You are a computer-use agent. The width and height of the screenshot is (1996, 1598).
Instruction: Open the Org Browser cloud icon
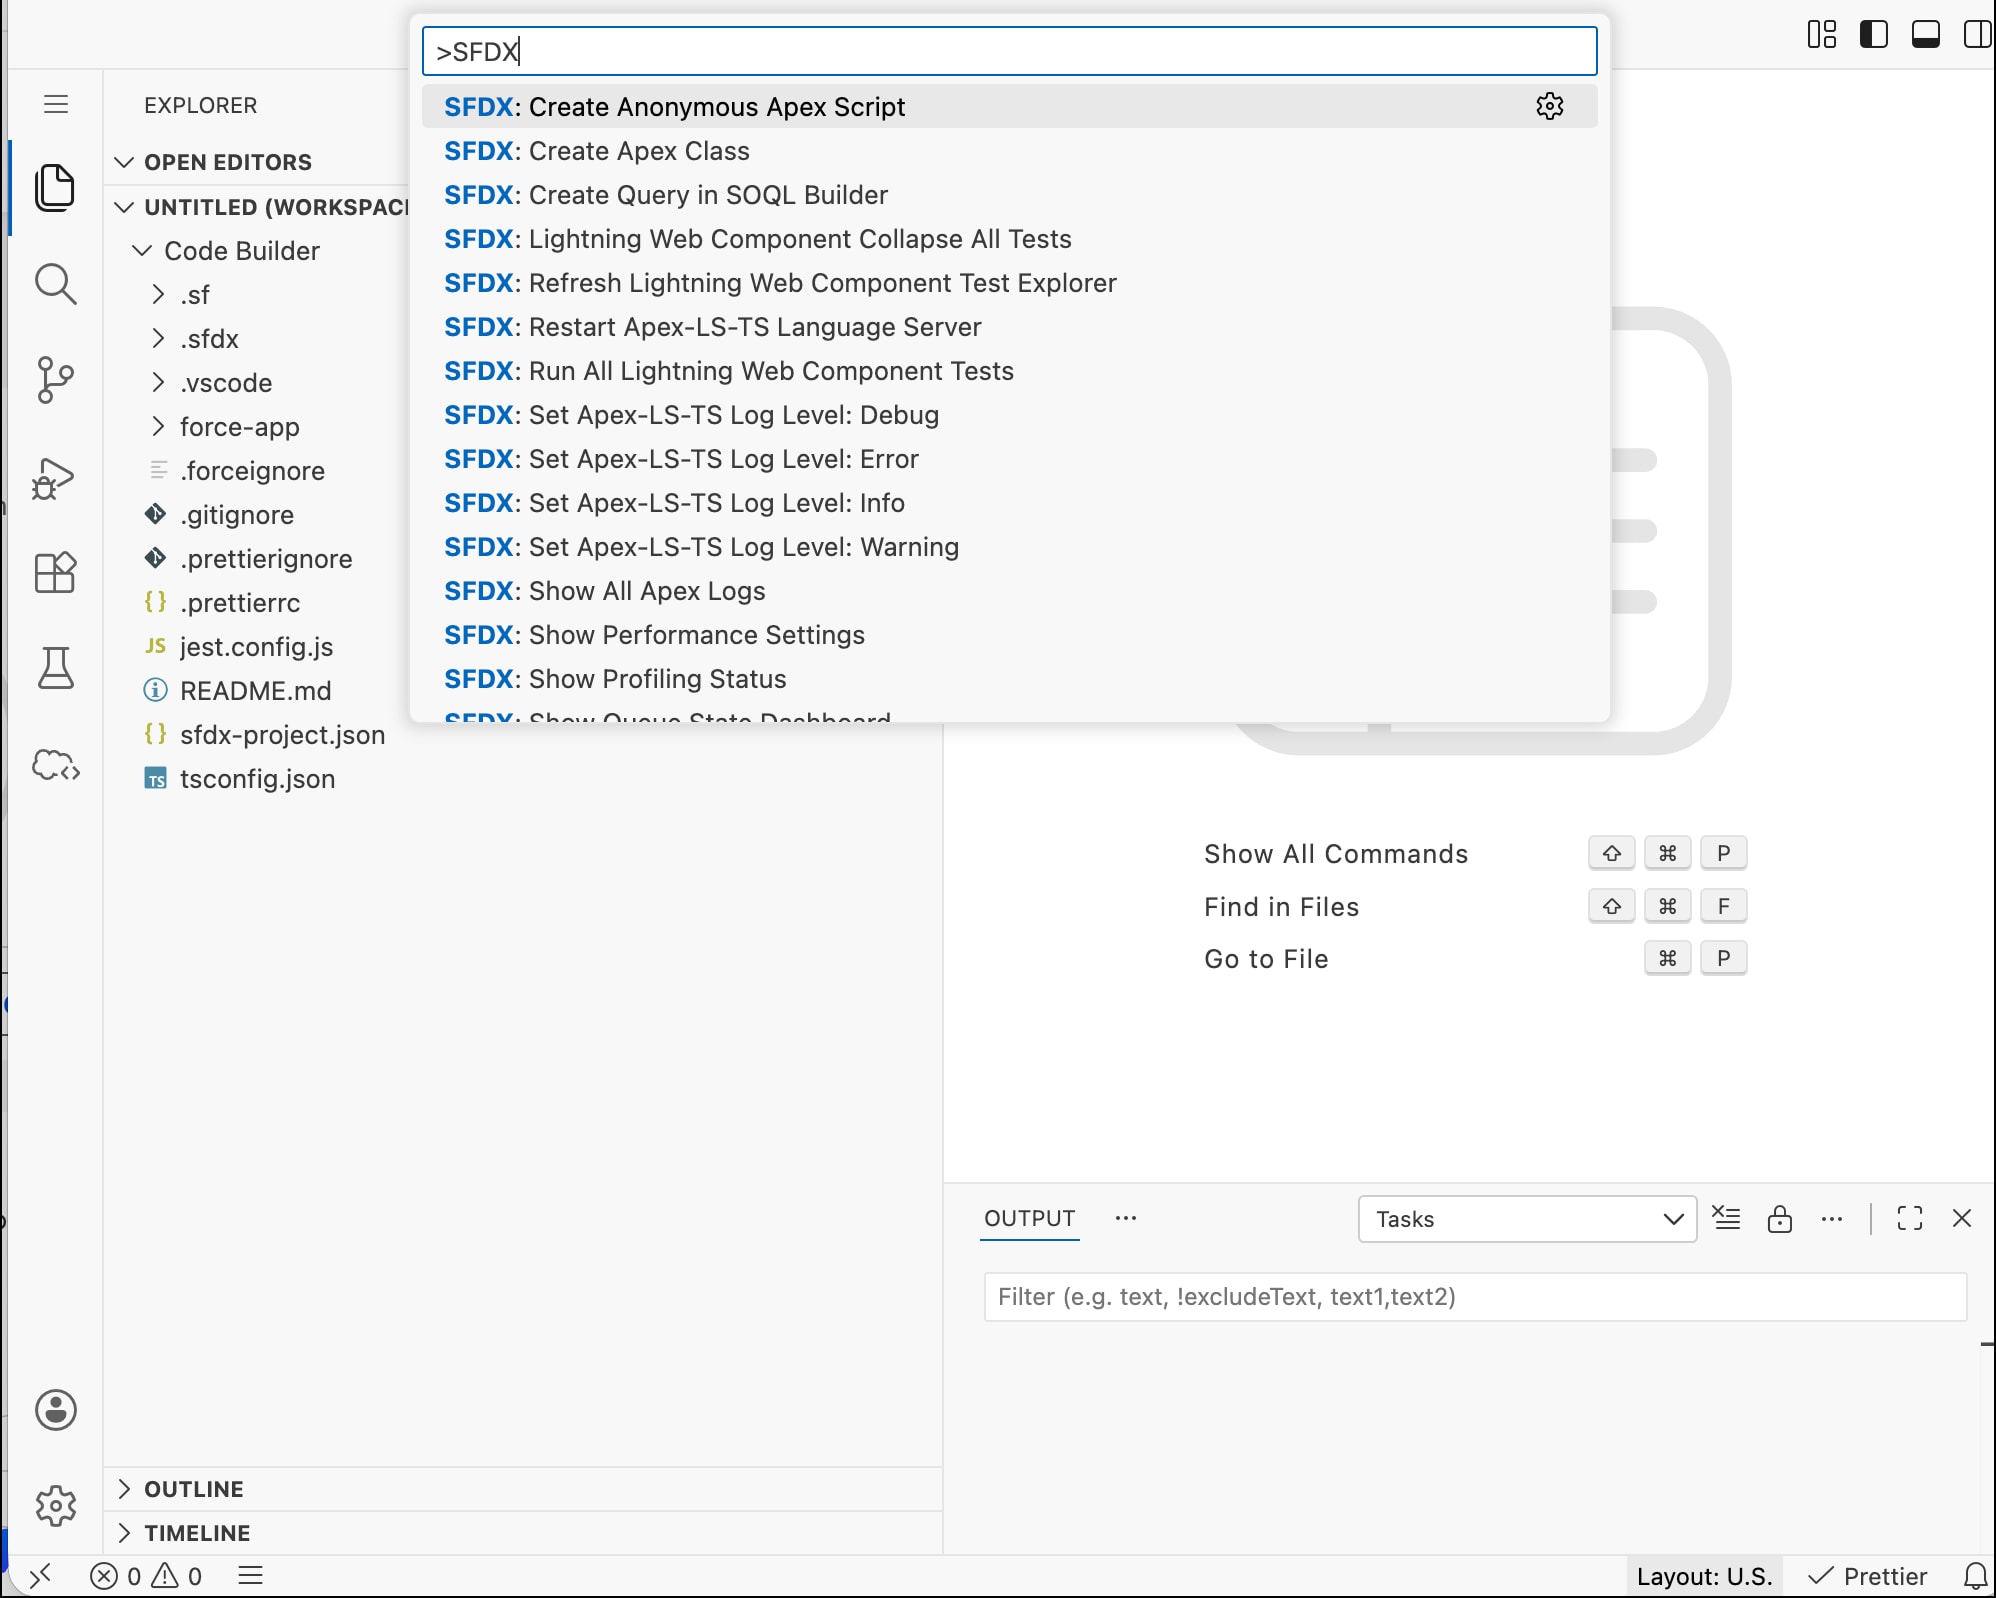pyautogui.click(x=55, y=765)
